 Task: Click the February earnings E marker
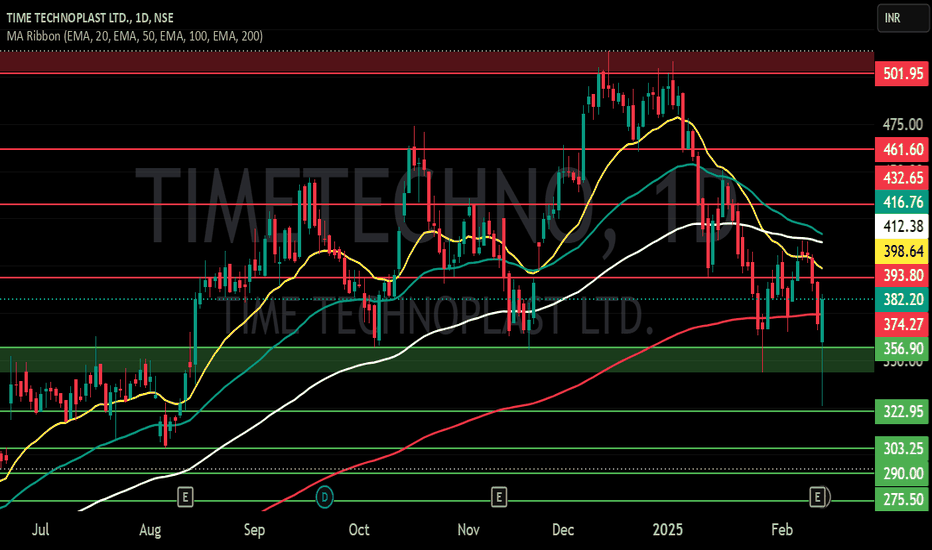pos(817,496)
